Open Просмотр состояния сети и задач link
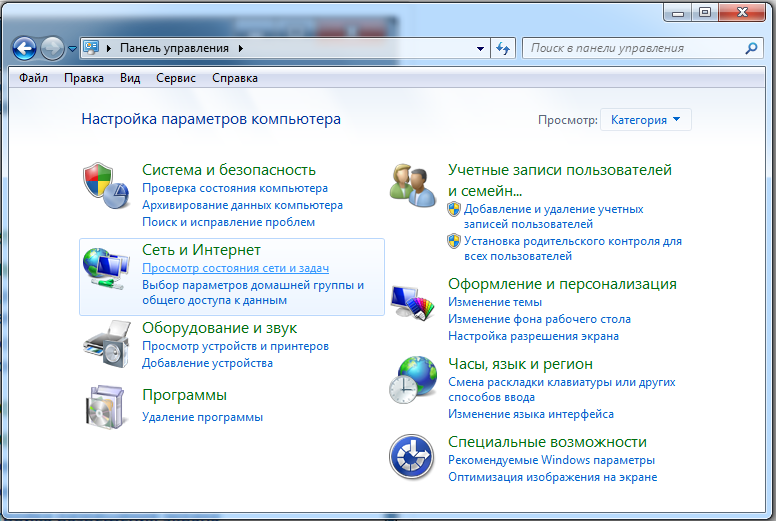The height and width of the screenshot is (521, 776). pos(235,269)
